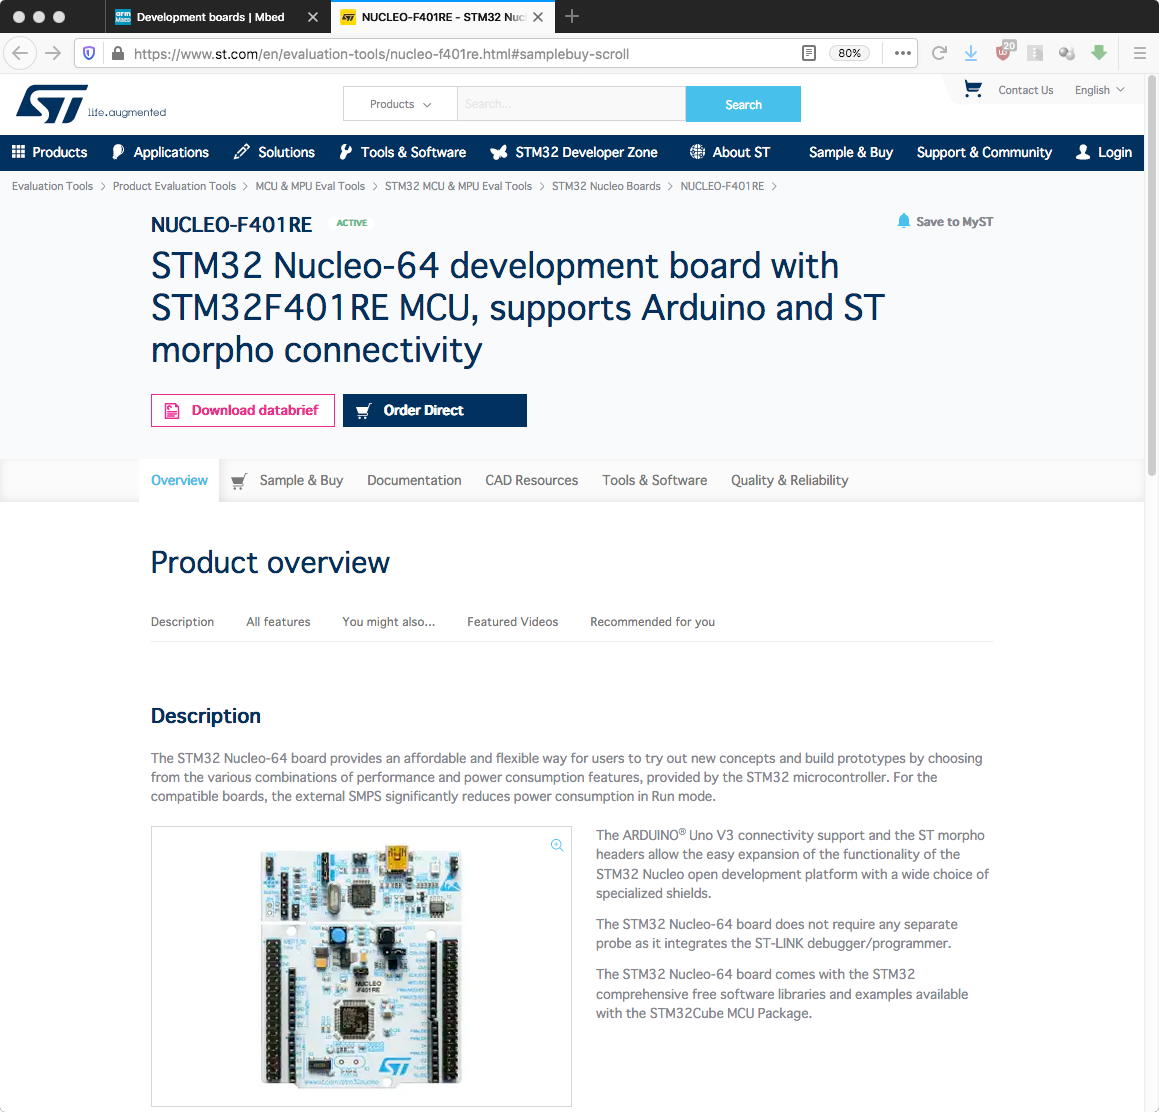Click the bell icon beside Save to MyST
Viewport: 1159px width, 1112px height.
pos(903,221)
